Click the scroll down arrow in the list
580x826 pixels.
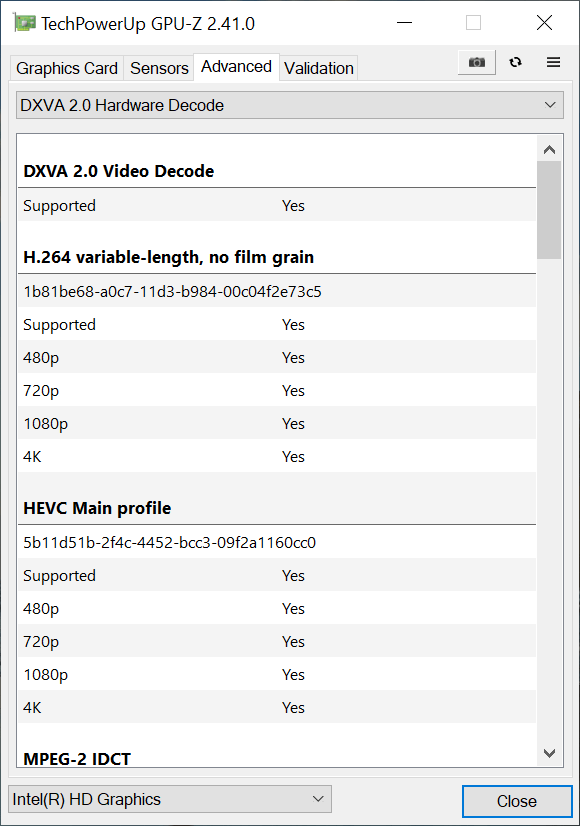point(549,753)
